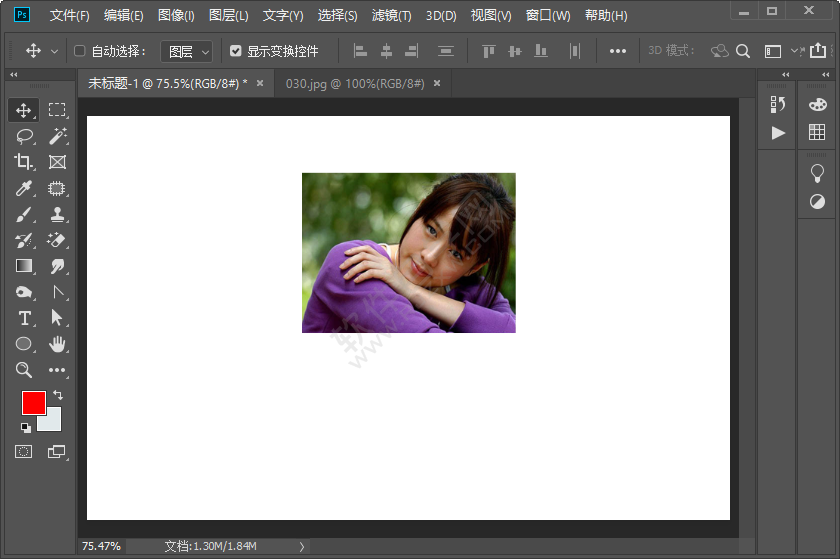
Task: Toggle Quick Mask mode button
Action: pyautogui.click(x=24, y=451)
